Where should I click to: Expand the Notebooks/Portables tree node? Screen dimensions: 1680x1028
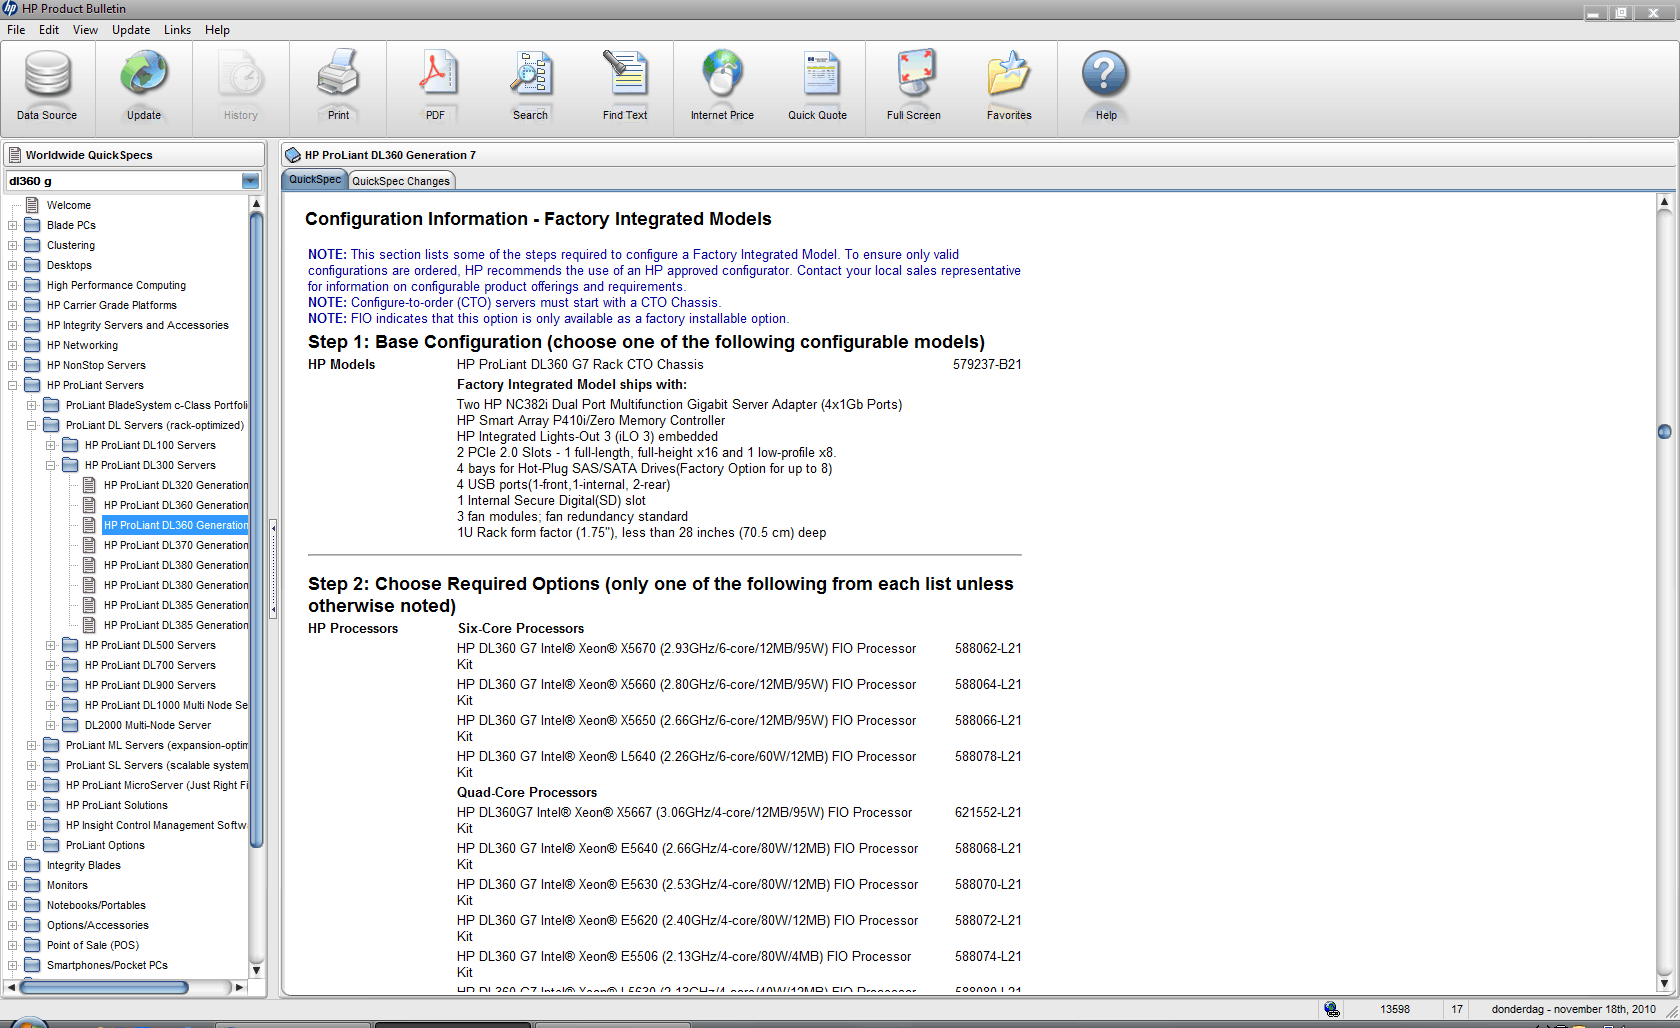(12, 905)
